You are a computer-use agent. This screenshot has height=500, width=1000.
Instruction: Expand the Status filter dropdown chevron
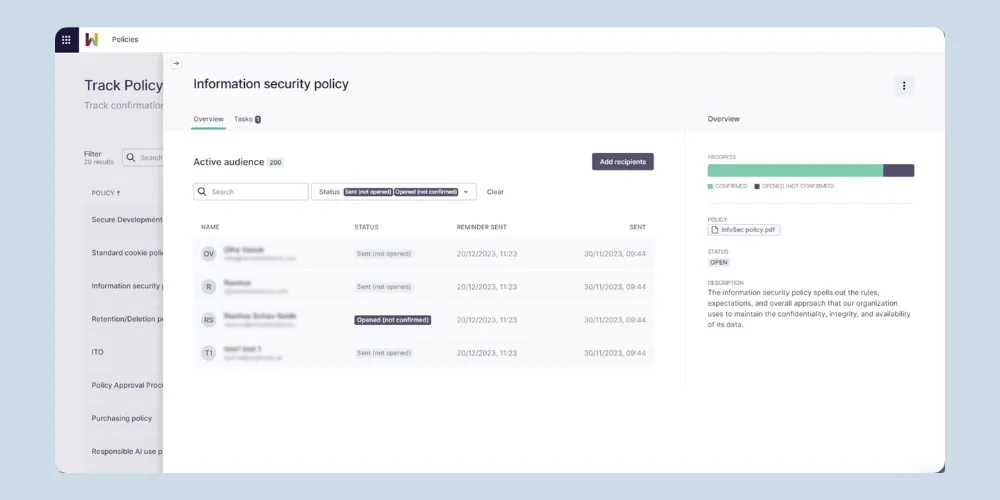pyautogui.click(x=466, y=192)
